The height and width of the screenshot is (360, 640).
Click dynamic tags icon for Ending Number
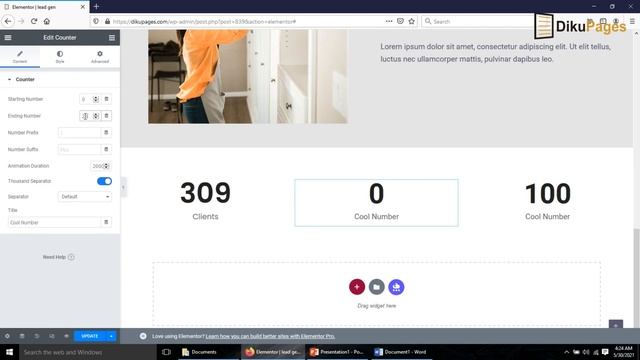click(x=107, y=116)
